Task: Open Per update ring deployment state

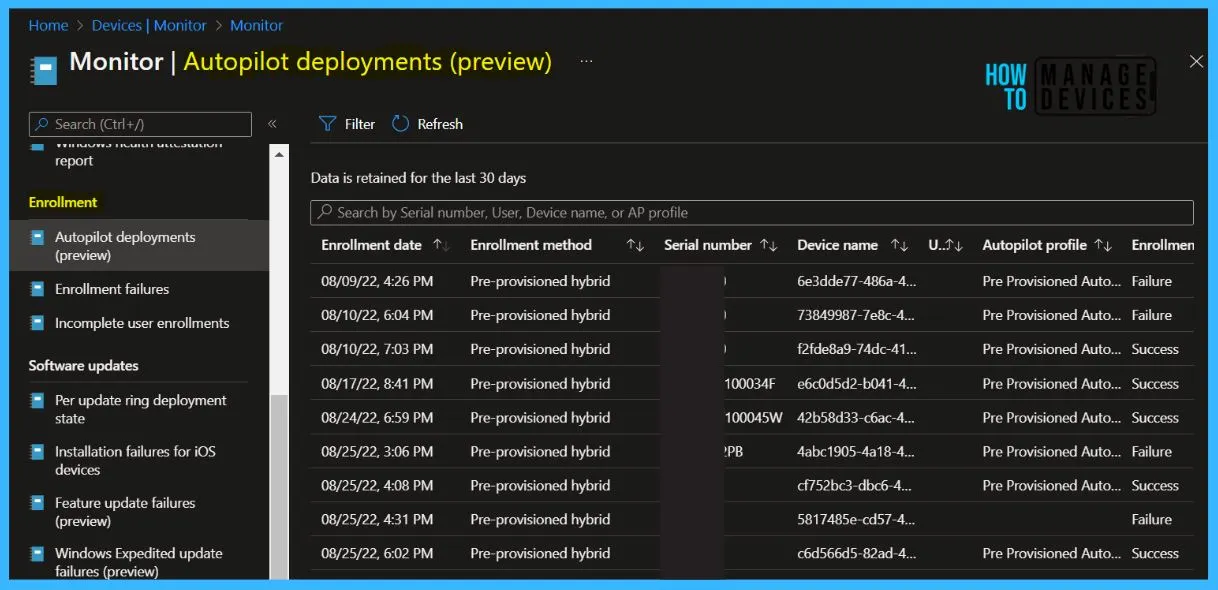Action: (x=139, y=409)
